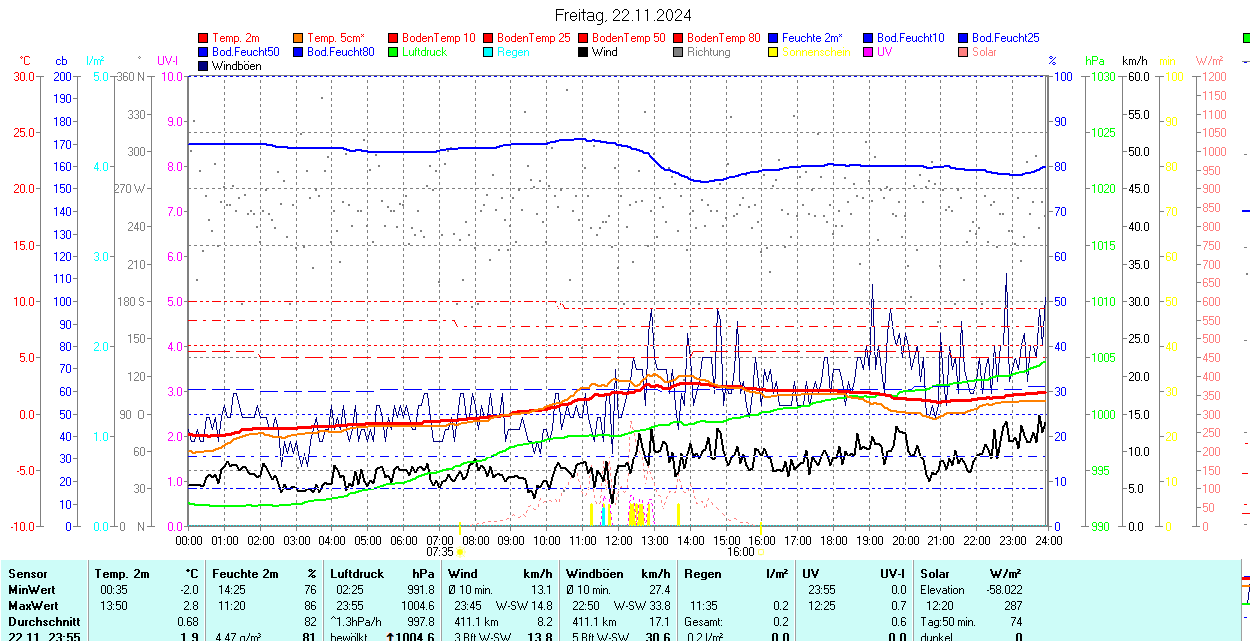The width and height of the screenshot is (1250, 641).
Task: Click the red Temp. 2m legend square
Action: 204,38
